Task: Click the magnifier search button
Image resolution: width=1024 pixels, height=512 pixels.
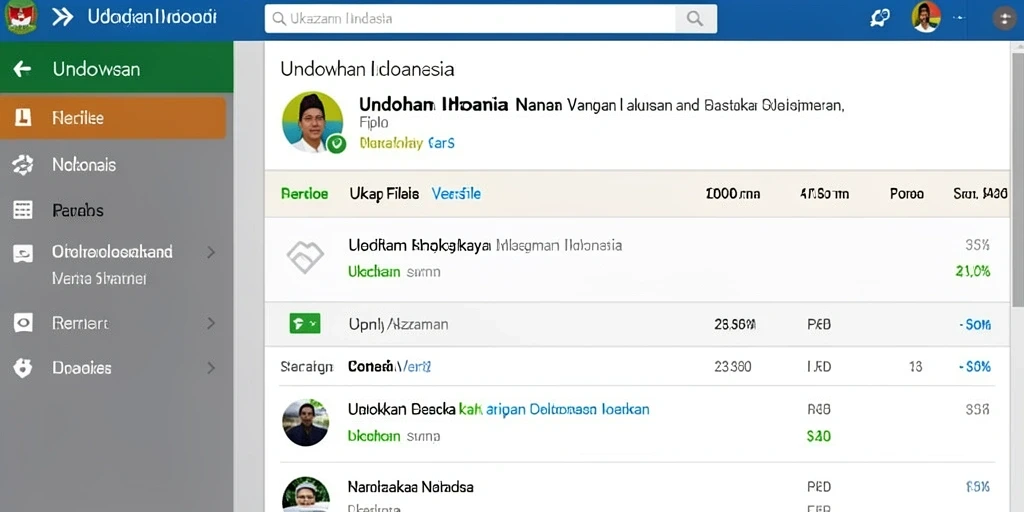Action: 695,18
